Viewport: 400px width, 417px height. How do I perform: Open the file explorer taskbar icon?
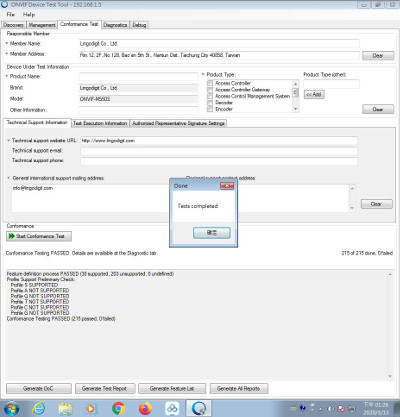pyautogui.click(x=65, y=409)
